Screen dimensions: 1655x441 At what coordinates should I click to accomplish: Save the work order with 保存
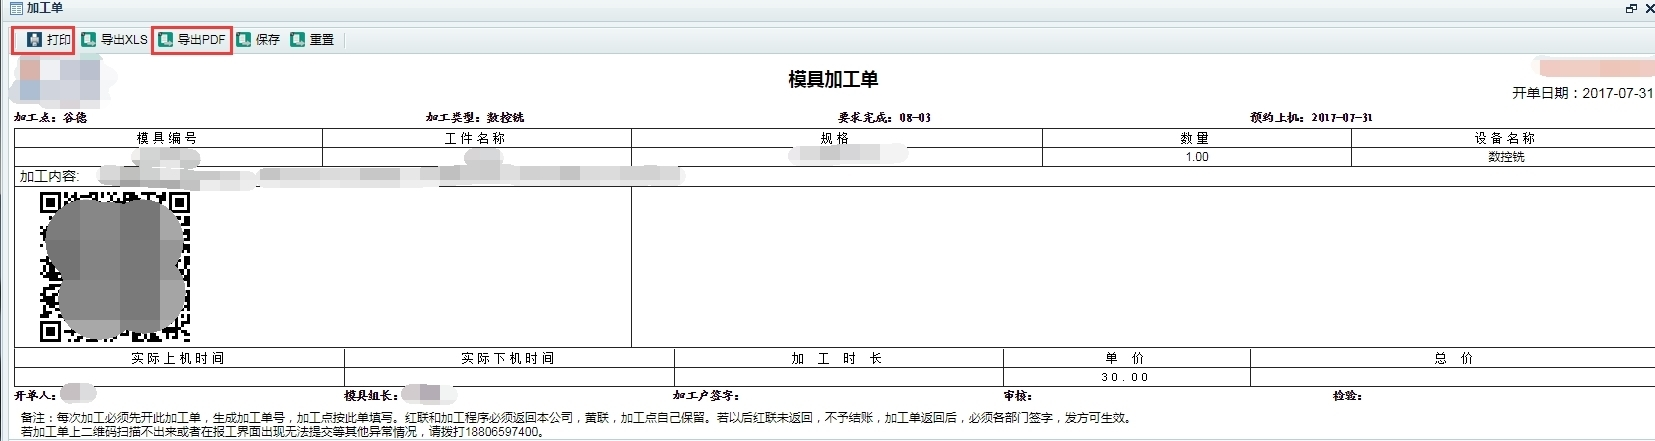[x=258, y=40]
